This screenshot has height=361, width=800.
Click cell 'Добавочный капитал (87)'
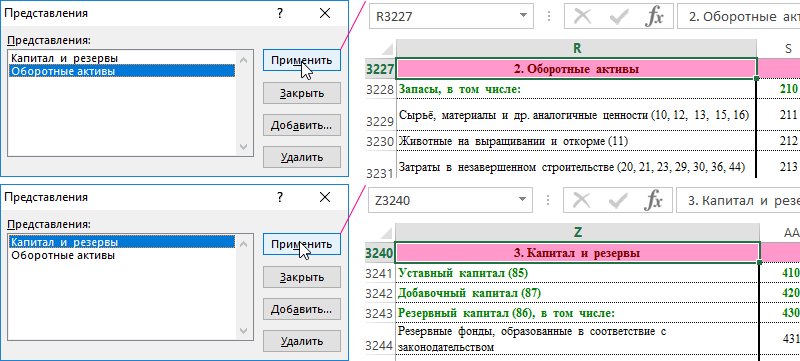(578, 293)
